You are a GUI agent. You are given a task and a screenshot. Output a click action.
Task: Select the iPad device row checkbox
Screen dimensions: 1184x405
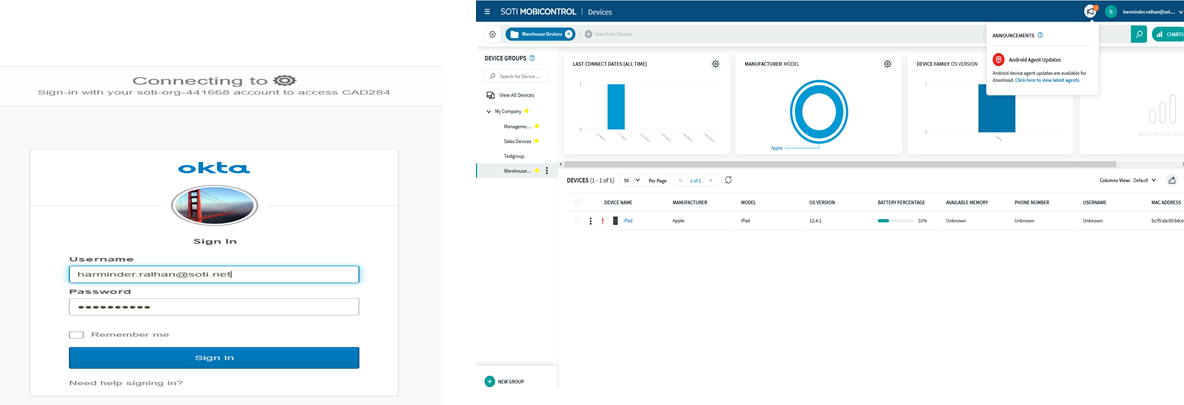point(576,221)
